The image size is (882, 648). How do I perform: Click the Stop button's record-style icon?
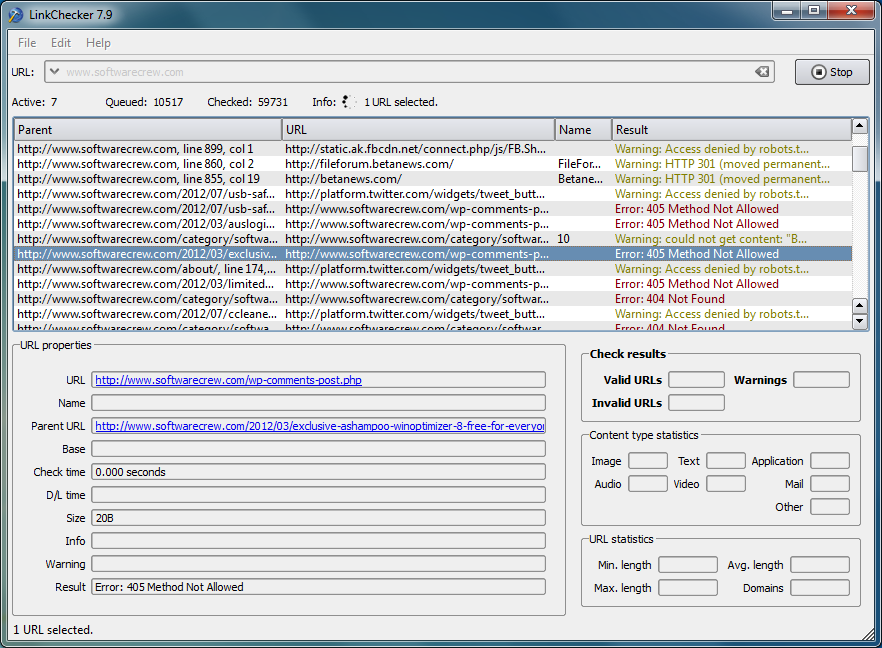coord(818,71)
